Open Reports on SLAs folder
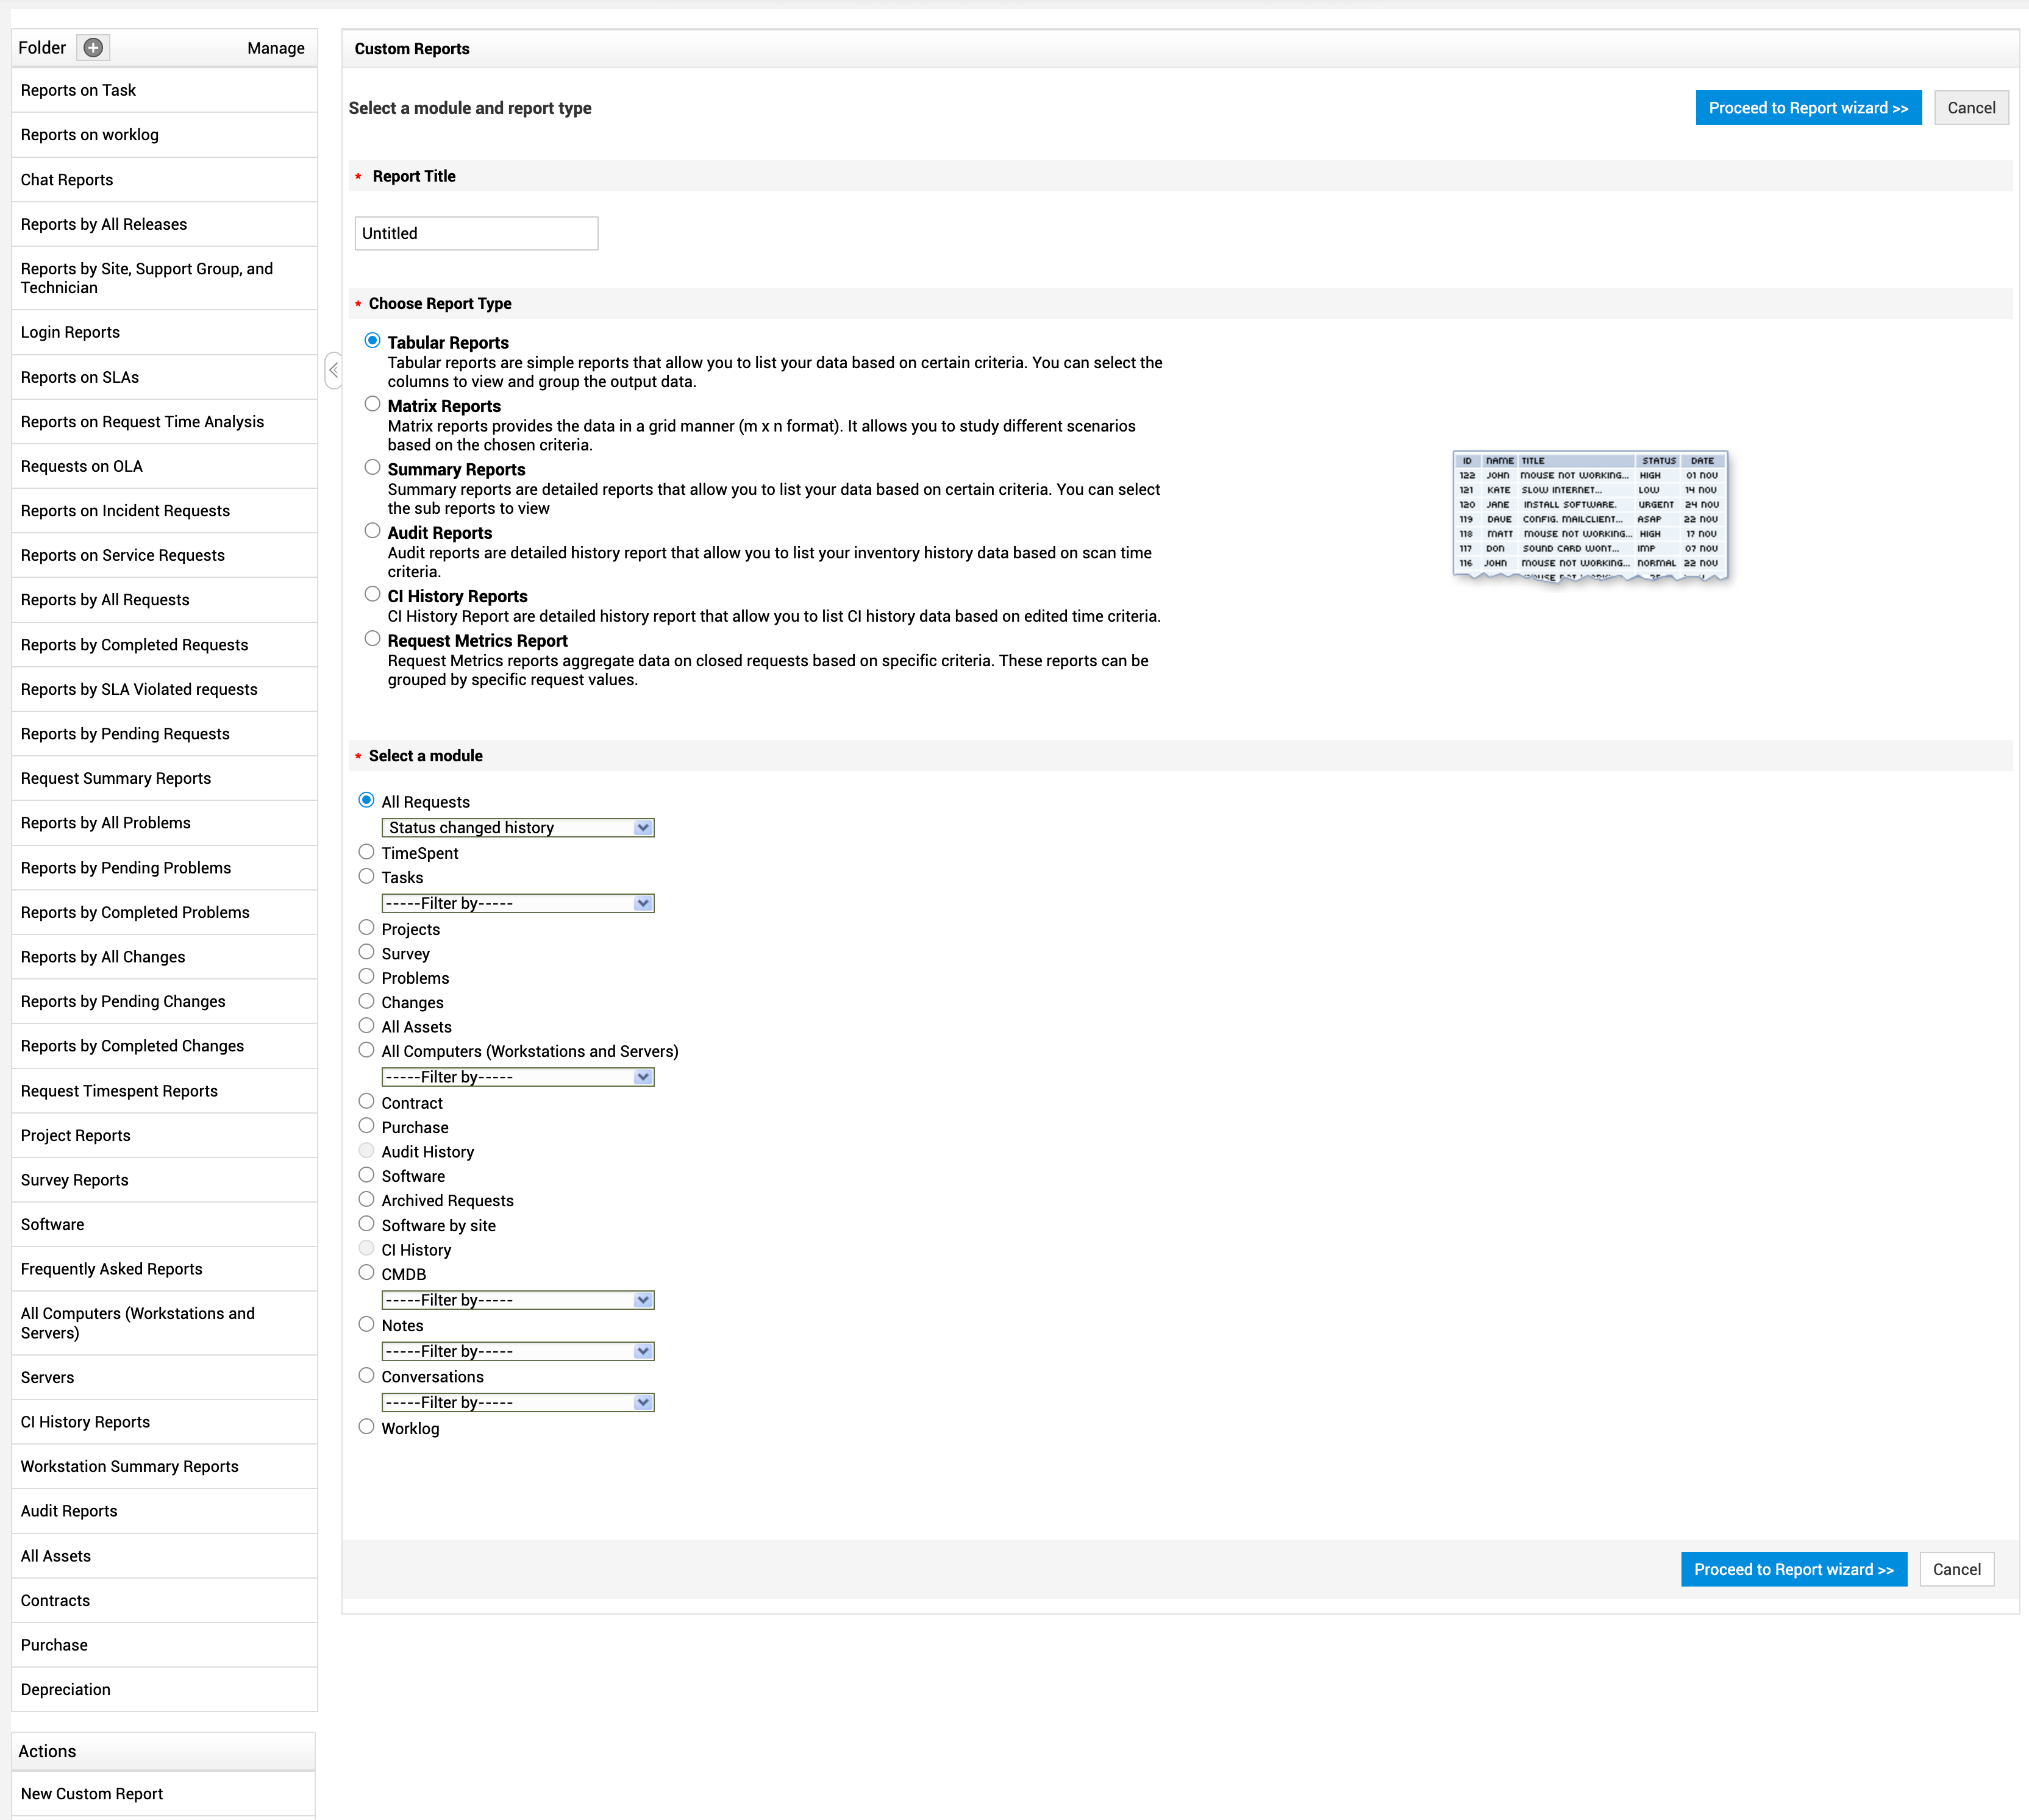 [79, 377]
